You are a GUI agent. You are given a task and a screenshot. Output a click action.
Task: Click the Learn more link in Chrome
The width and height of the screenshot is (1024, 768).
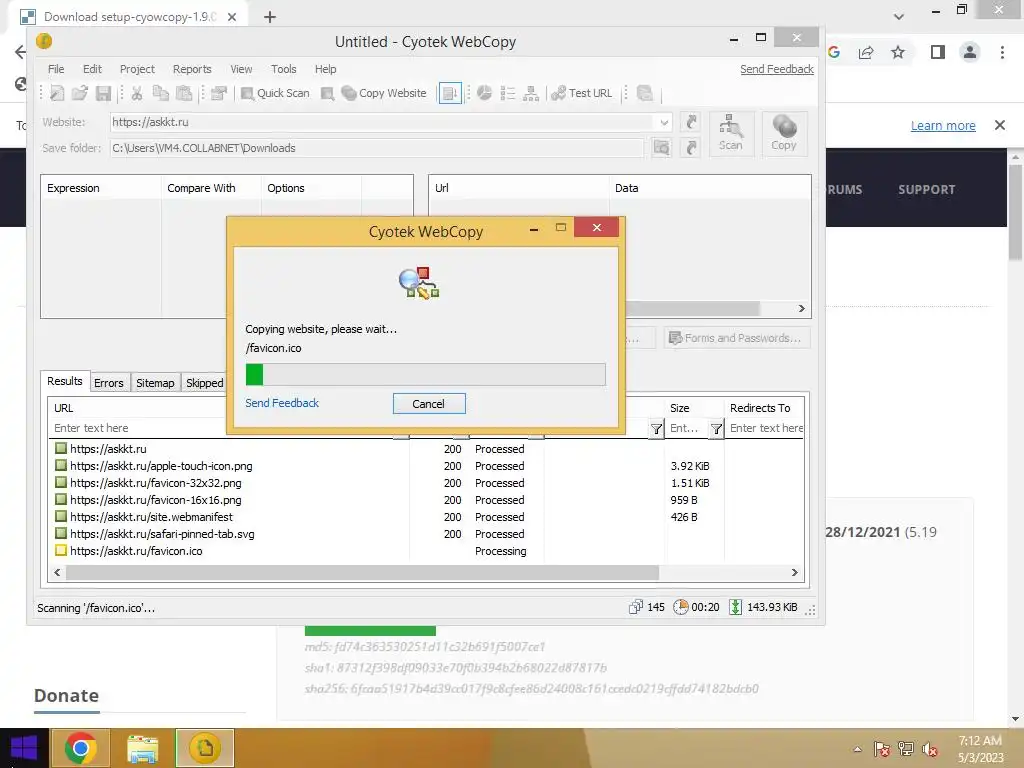943,125
